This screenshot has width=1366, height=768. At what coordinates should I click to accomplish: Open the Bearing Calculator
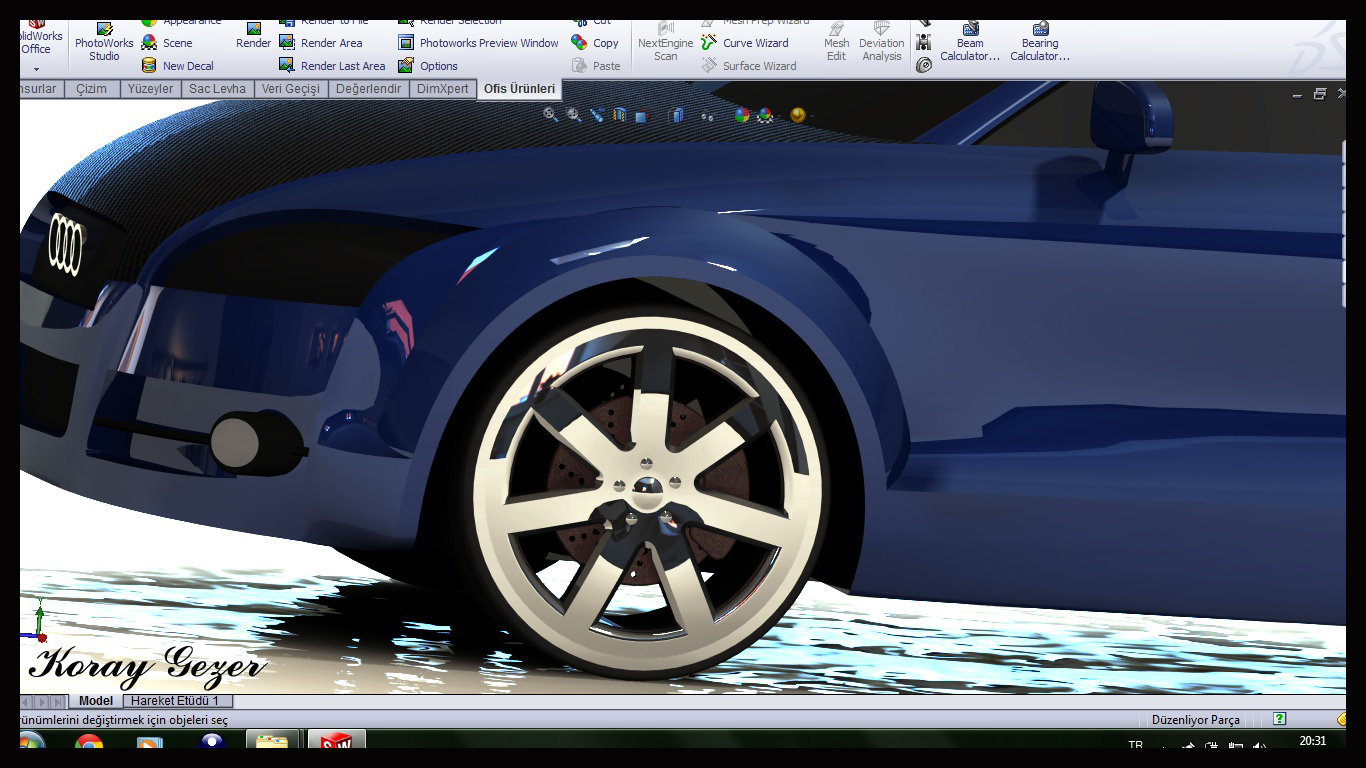point(1040,43)
